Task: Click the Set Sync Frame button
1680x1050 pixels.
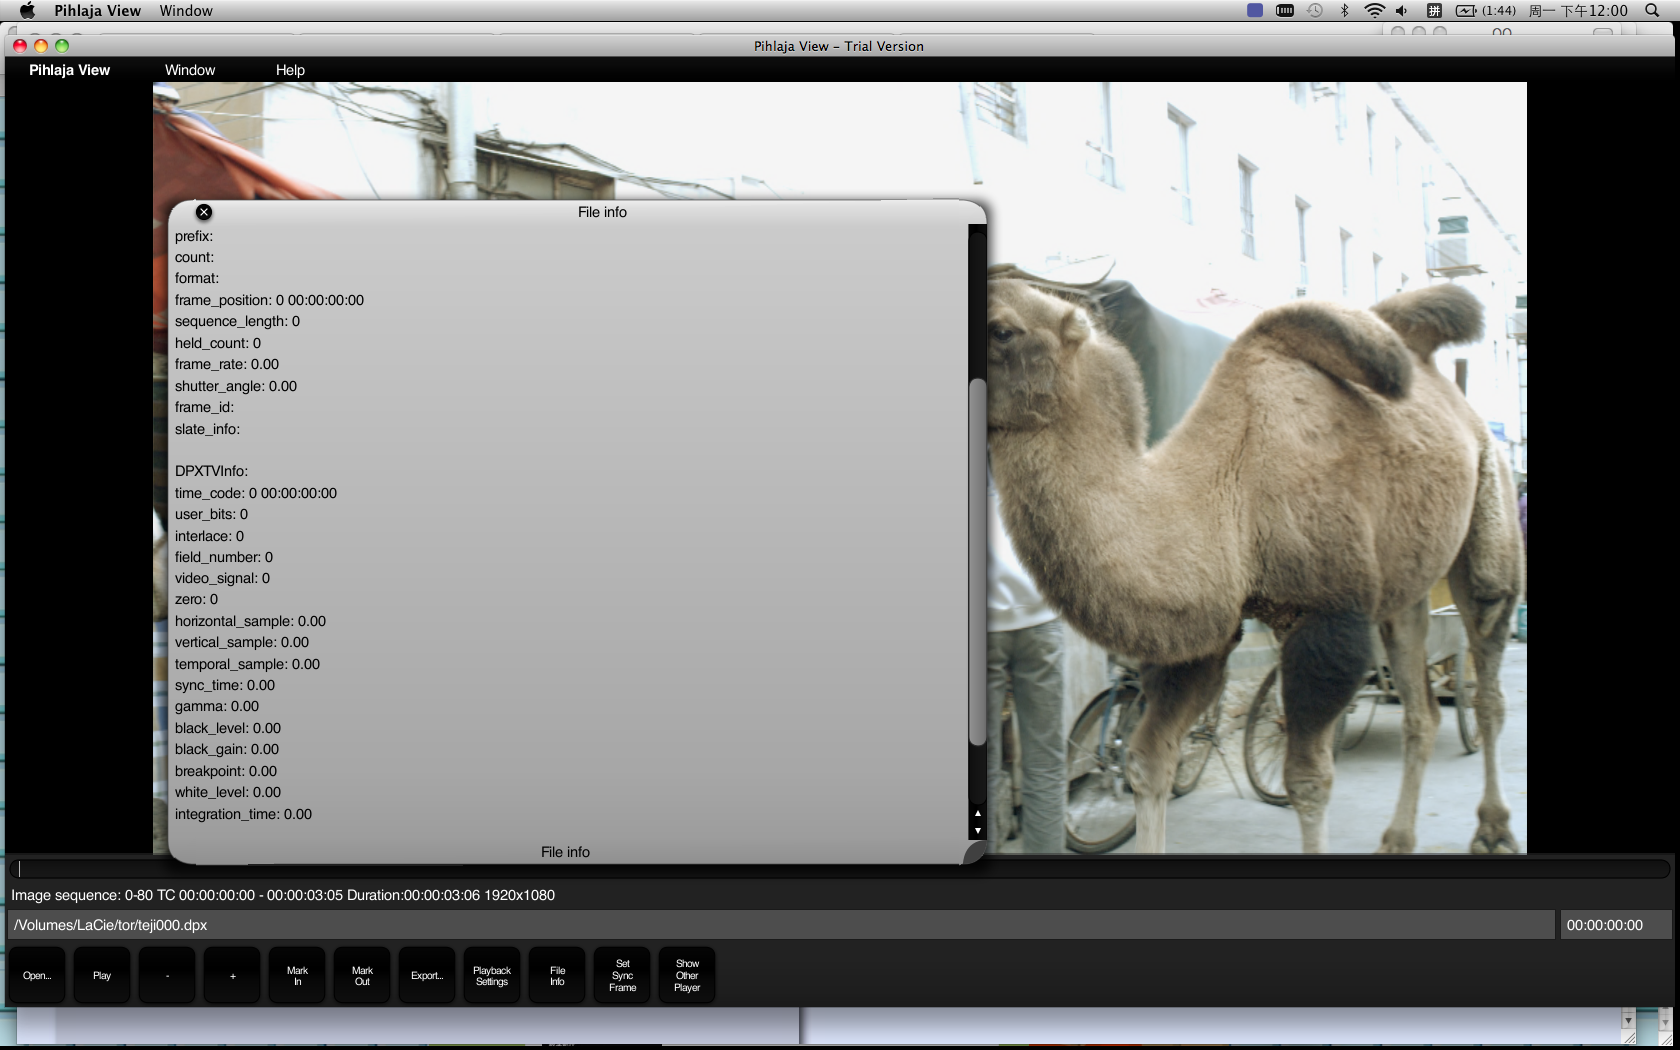Action: (x=622, y=975)
